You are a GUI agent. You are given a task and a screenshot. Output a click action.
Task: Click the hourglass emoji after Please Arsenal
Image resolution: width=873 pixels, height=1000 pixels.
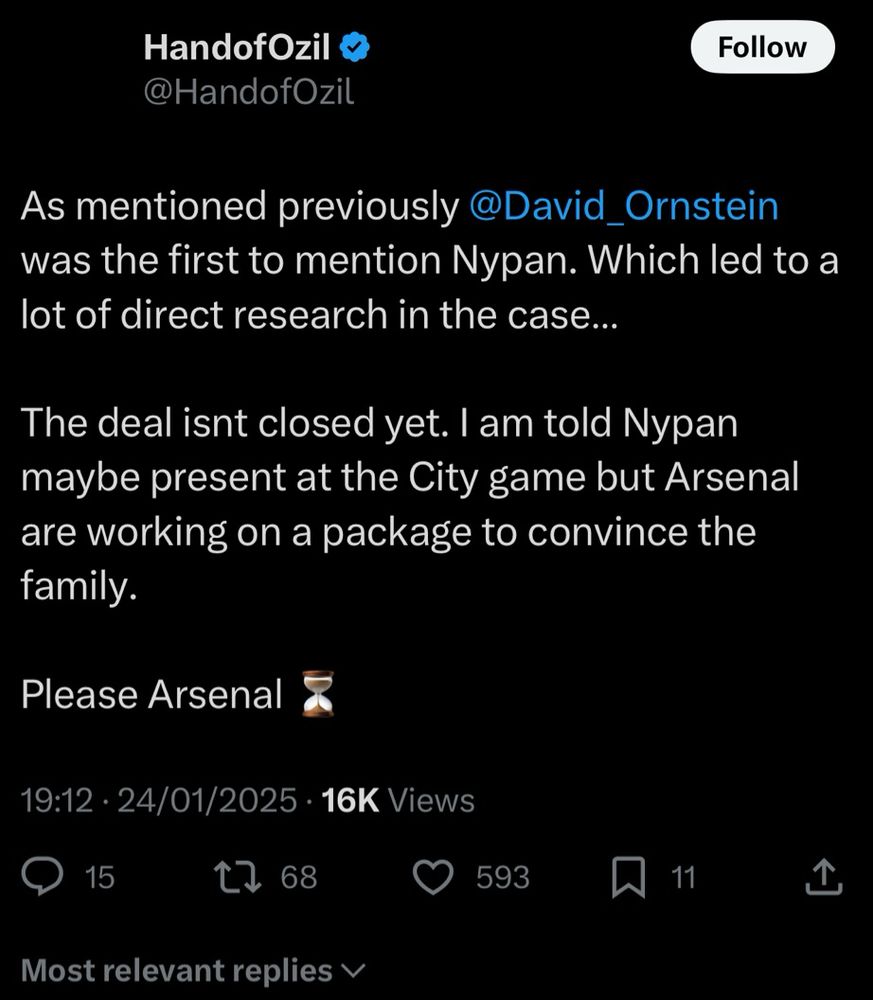click(318, 694)
